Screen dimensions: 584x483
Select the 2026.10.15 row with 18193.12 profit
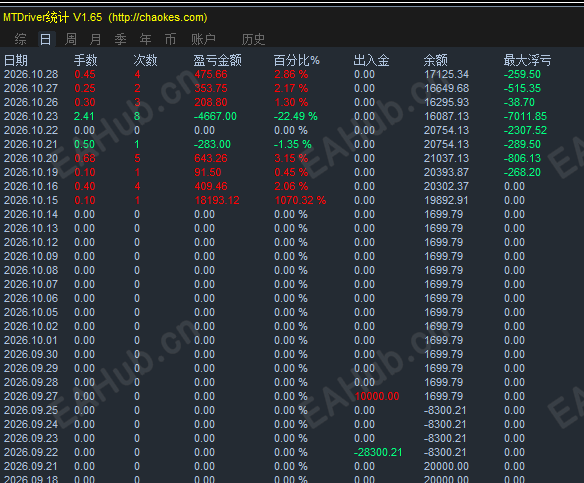coord(292,200)
